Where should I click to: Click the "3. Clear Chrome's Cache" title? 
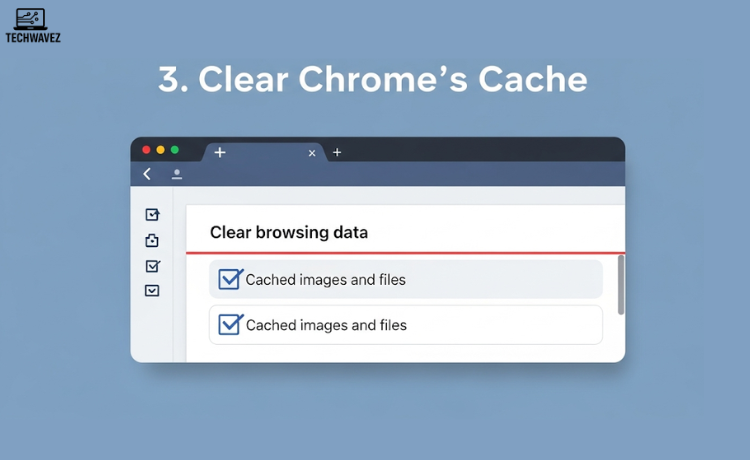[374, 81]
